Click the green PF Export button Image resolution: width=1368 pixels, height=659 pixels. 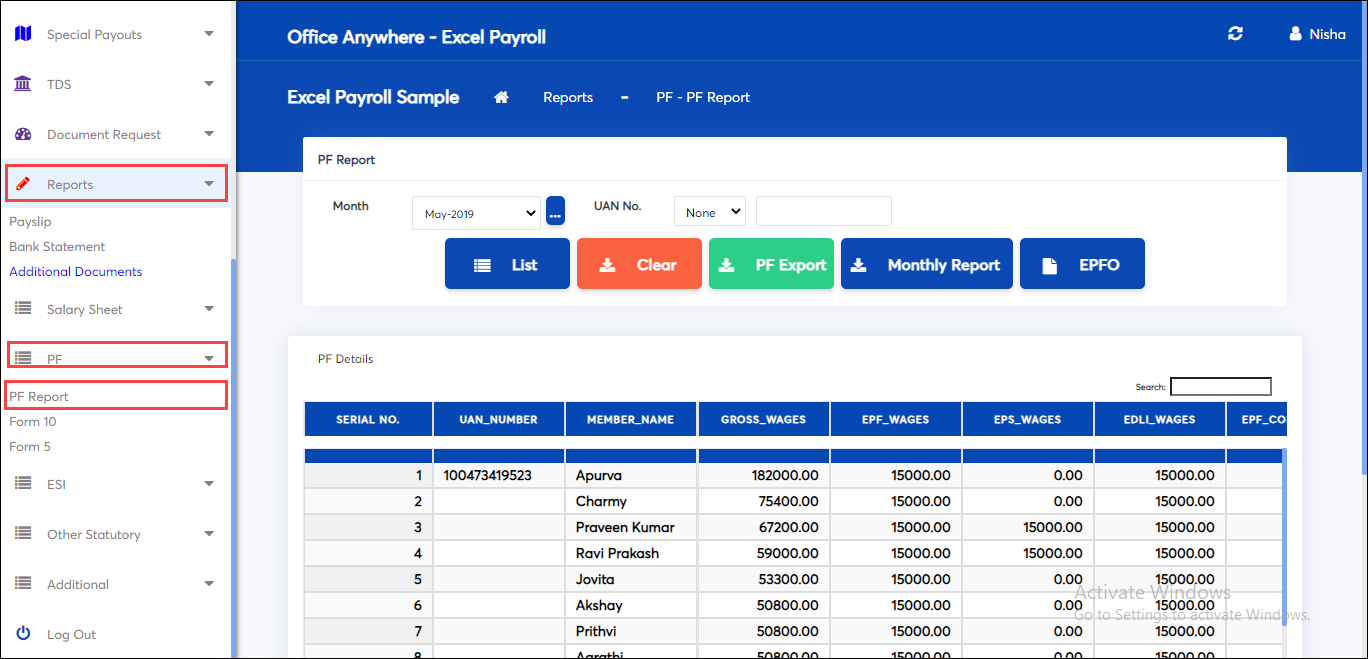pos(771,264)
